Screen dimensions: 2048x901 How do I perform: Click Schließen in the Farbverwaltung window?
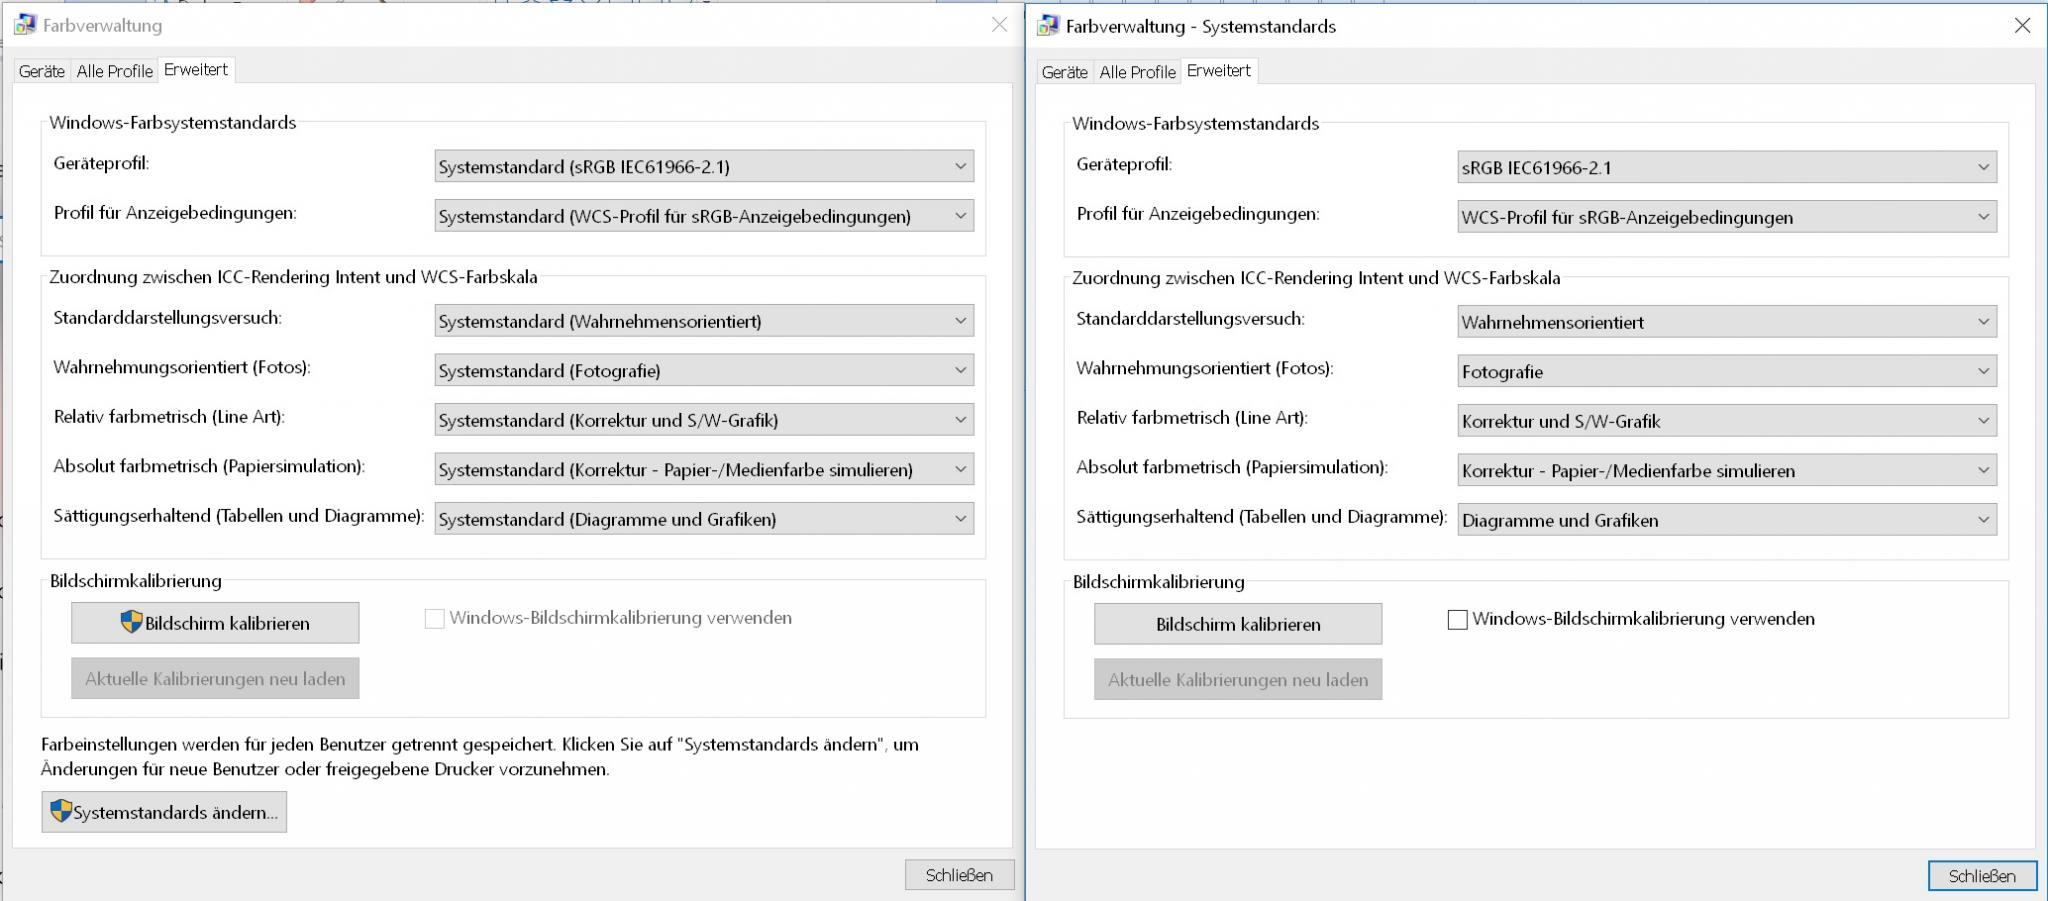(x=959, y=875)
